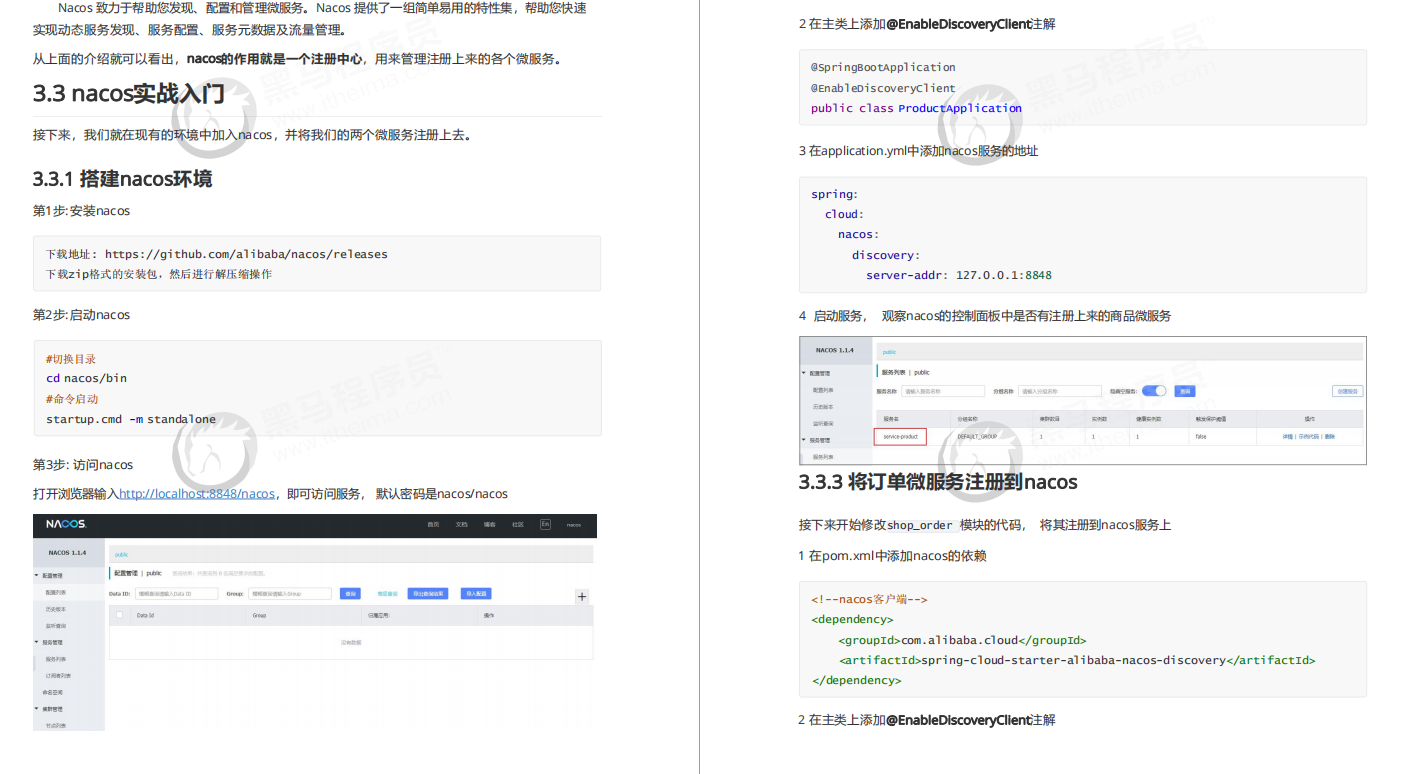The height and width of the screenshot is (774, 1406).
Task: Click the NACOS 1.1.4 label in config console
Action: pyautogui.click(x=67, y=553)
